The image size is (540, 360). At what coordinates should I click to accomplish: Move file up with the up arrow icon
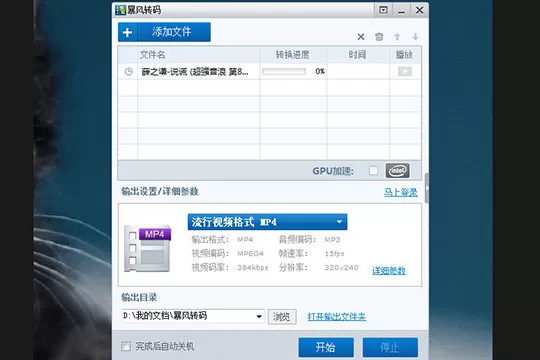(397, 37)
